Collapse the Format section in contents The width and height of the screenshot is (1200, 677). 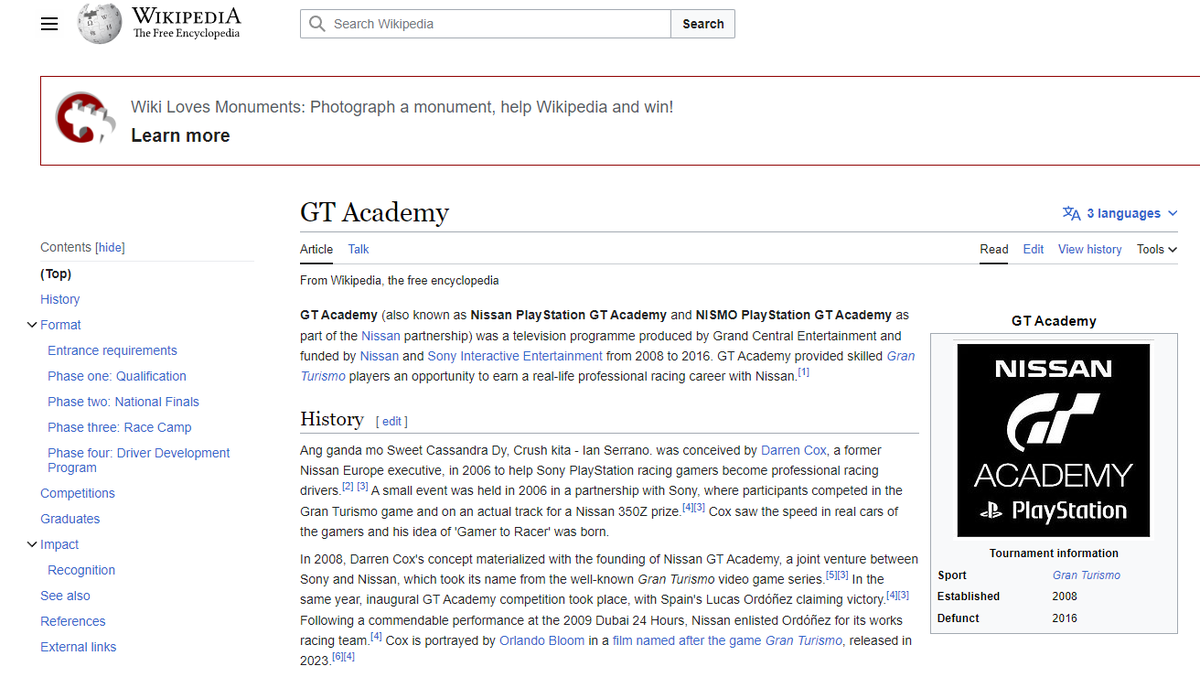pyautogui.click(x=32, y=325)
